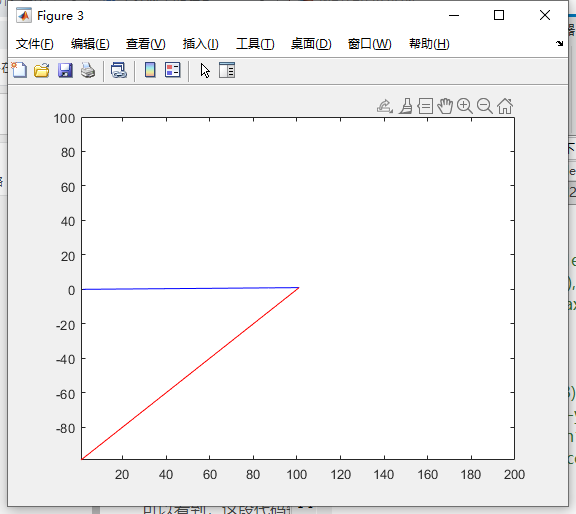Open the 帮助(H) menu

click(x=429, y=44)
